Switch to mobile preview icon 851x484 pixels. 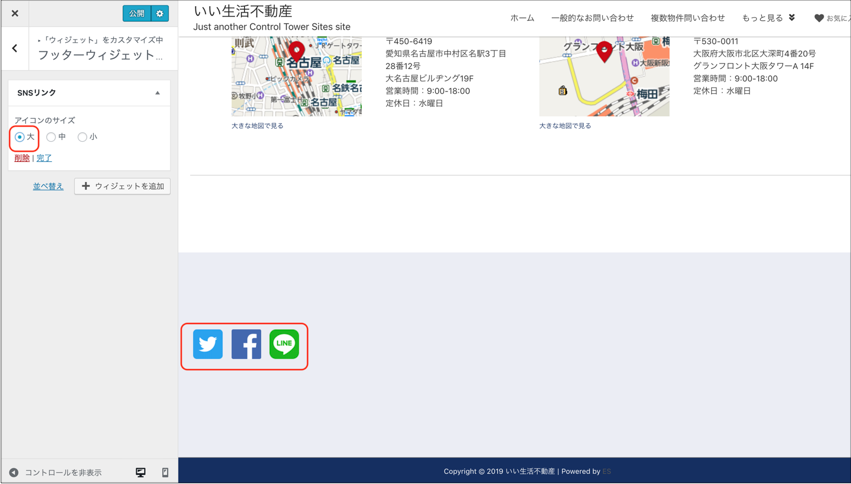166,473
